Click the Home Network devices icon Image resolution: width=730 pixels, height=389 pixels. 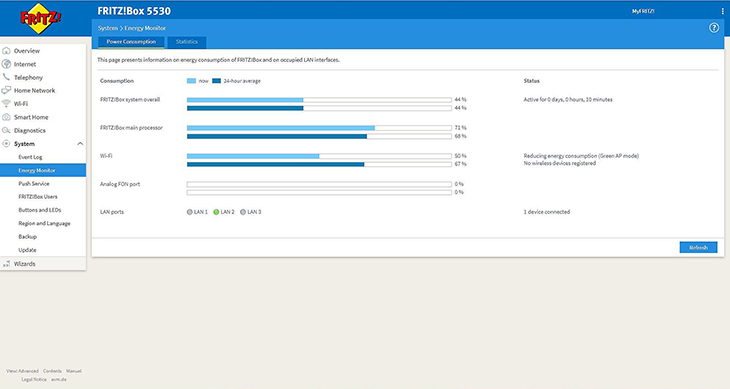coord(6,90)
